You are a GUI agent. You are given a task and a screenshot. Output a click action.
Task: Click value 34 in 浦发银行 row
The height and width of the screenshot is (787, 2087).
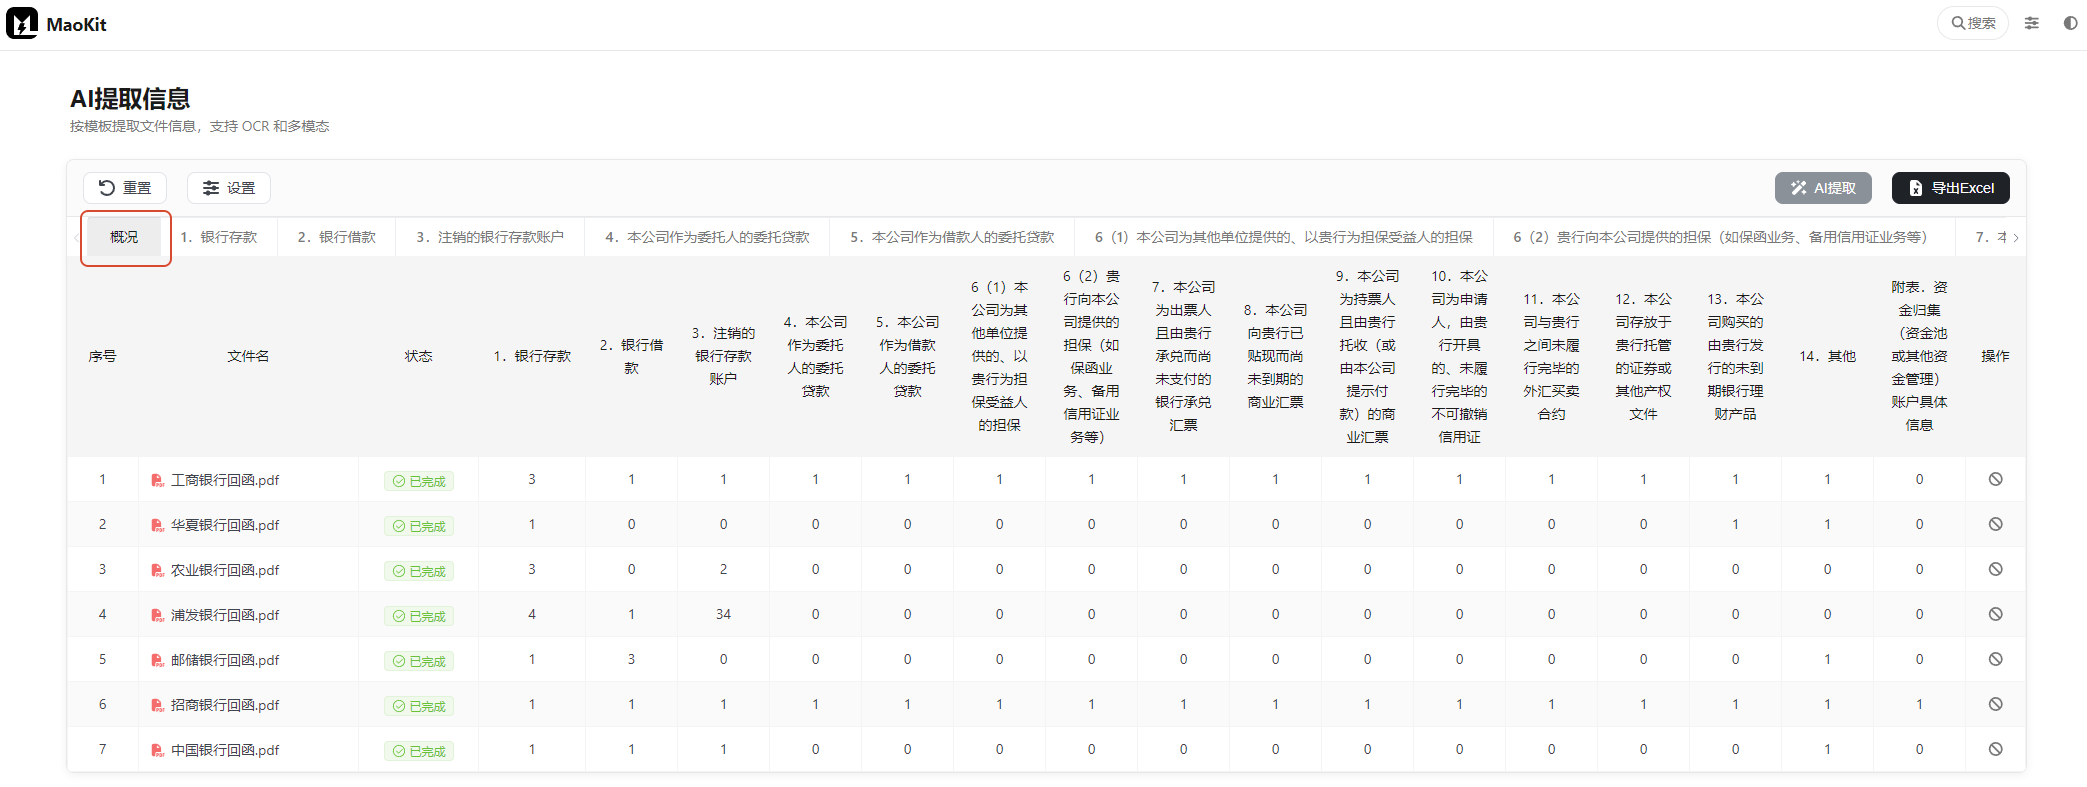click(723, 615)
